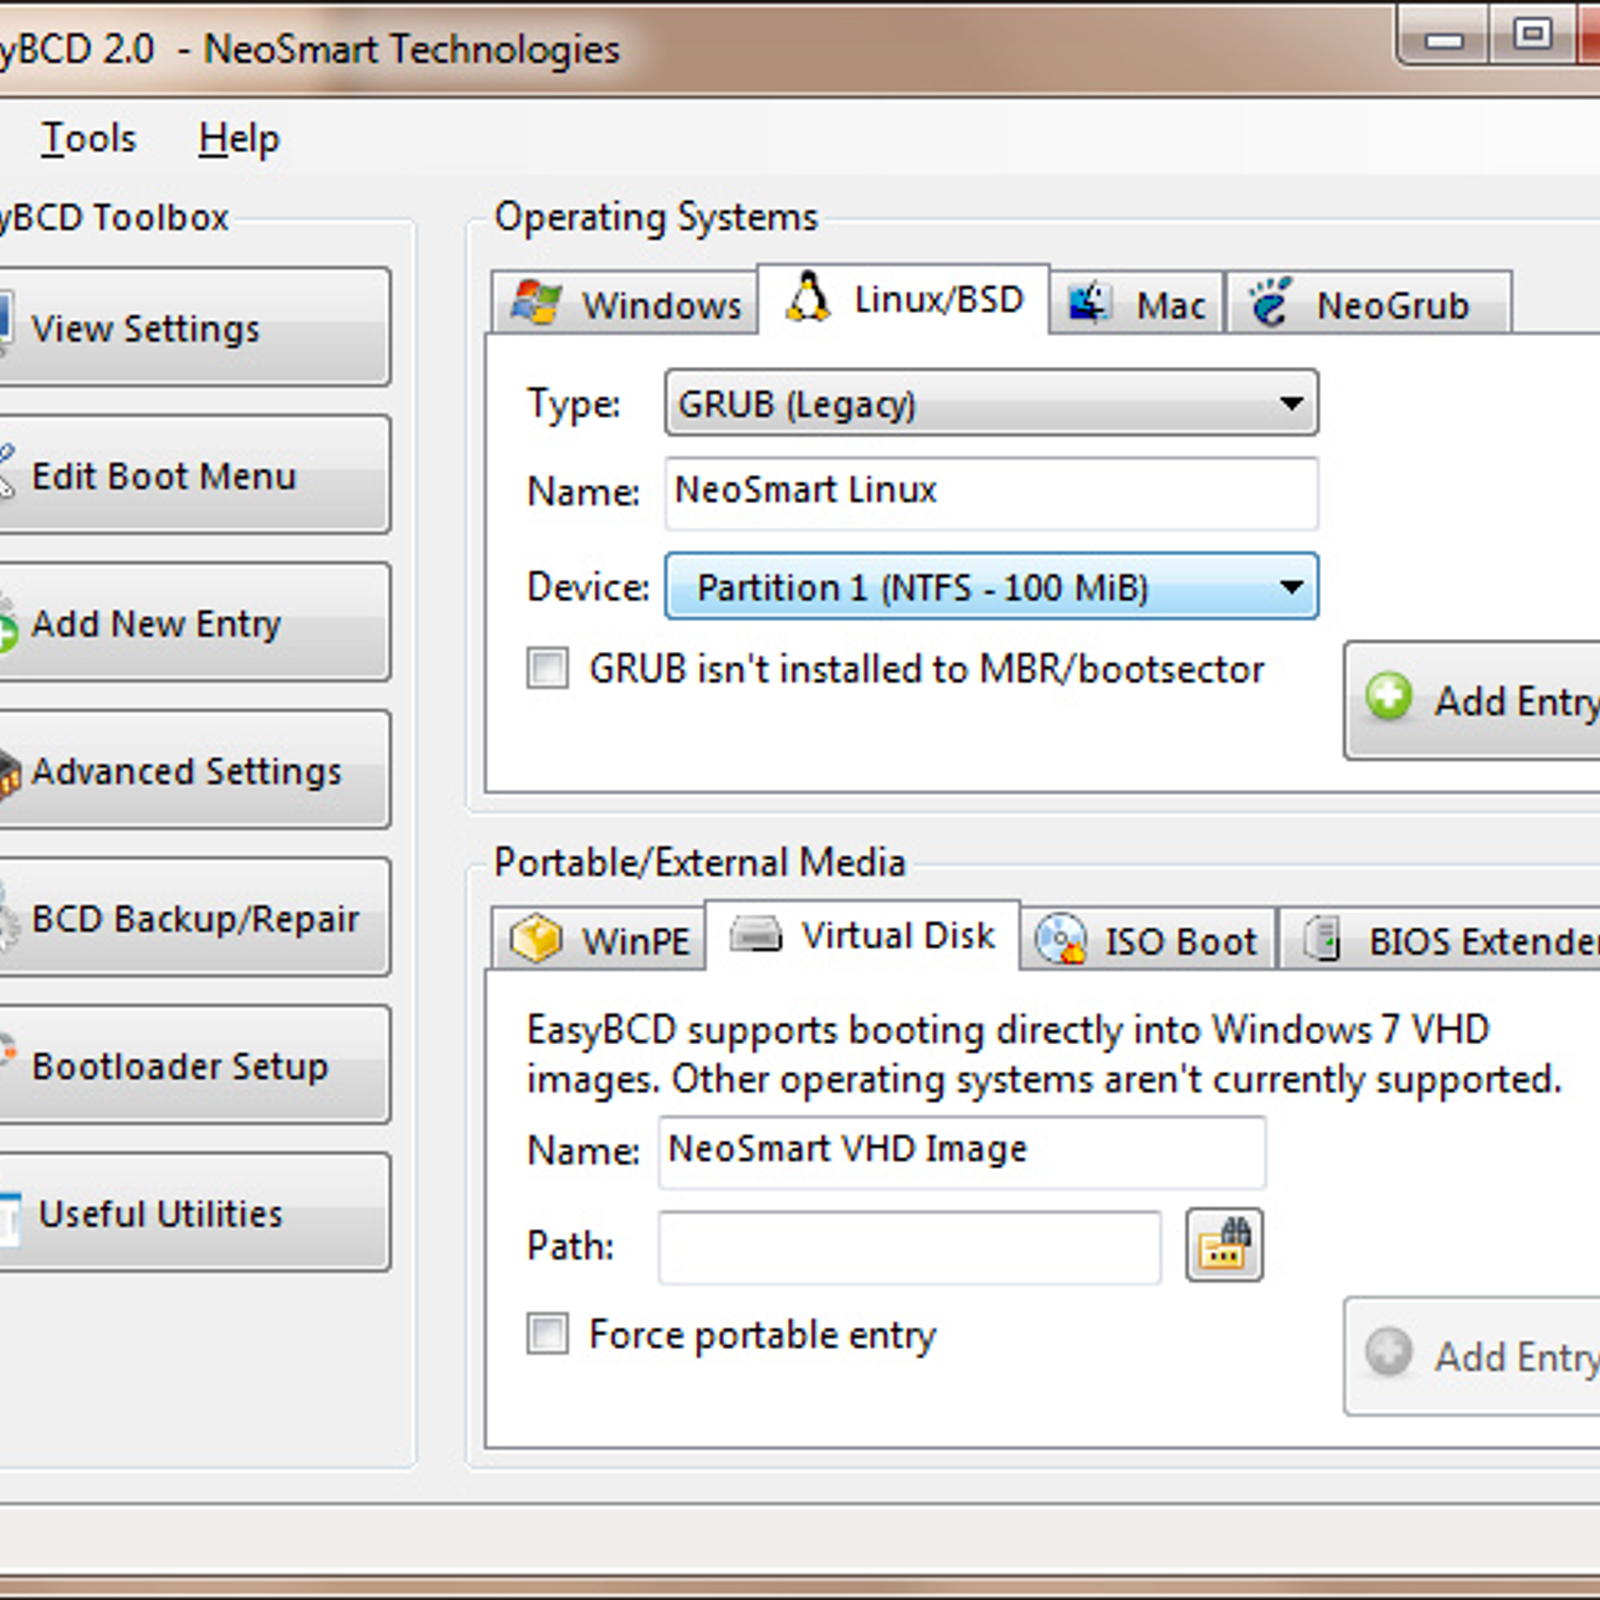Maximize the EasyBCD window
The image size is (1600, 1600).
1532,36
